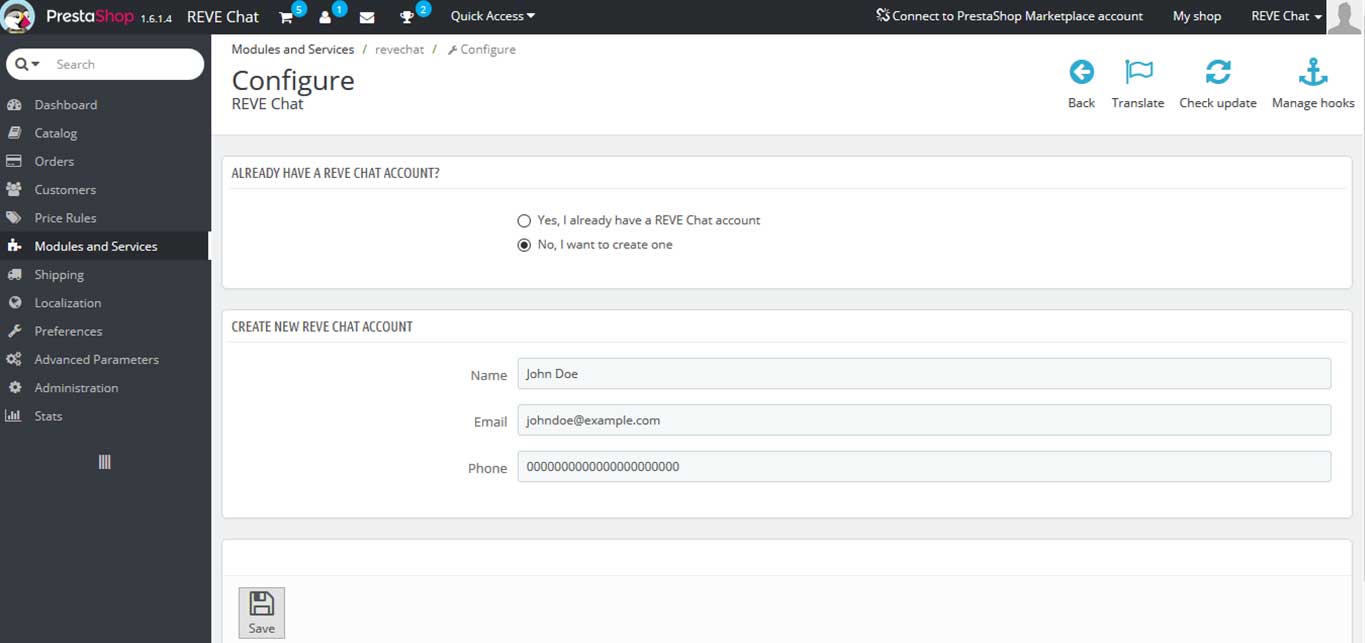Open Catalog in the sidebar
Viewport: 1365px width, 643px height.
[x=56, y=133]
